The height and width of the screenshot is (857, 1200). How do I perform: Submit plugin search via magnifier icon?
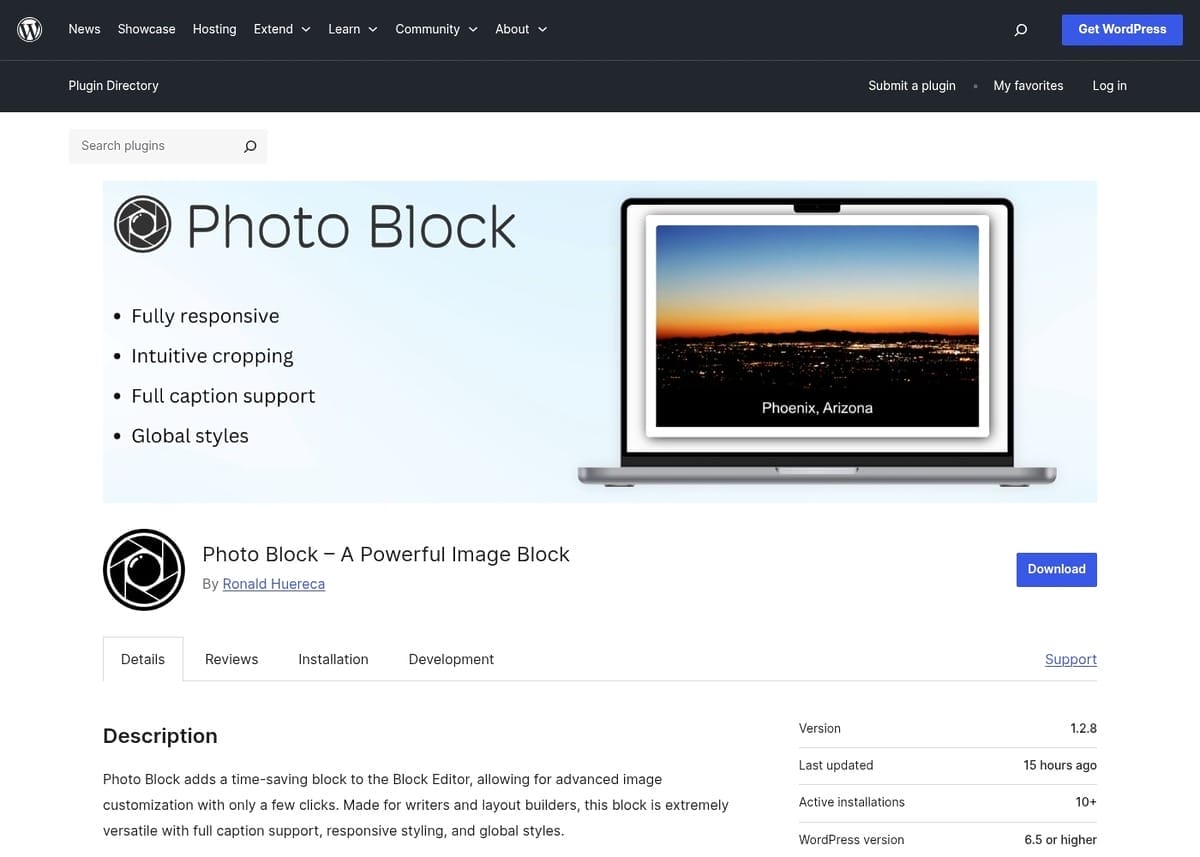pos(250,146)
